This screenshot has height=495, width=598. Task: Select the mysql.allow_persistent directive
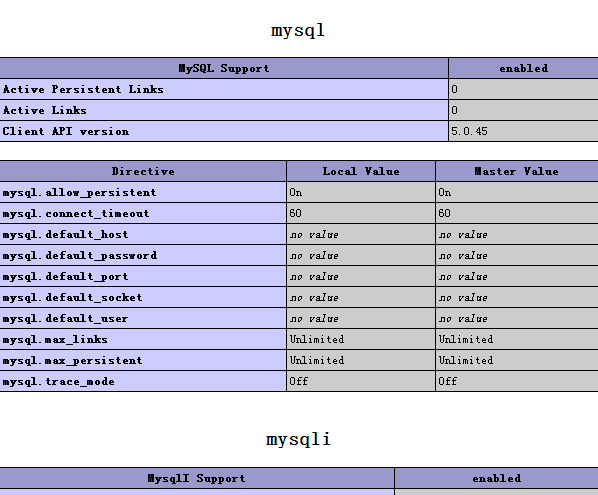click(79, 193)
